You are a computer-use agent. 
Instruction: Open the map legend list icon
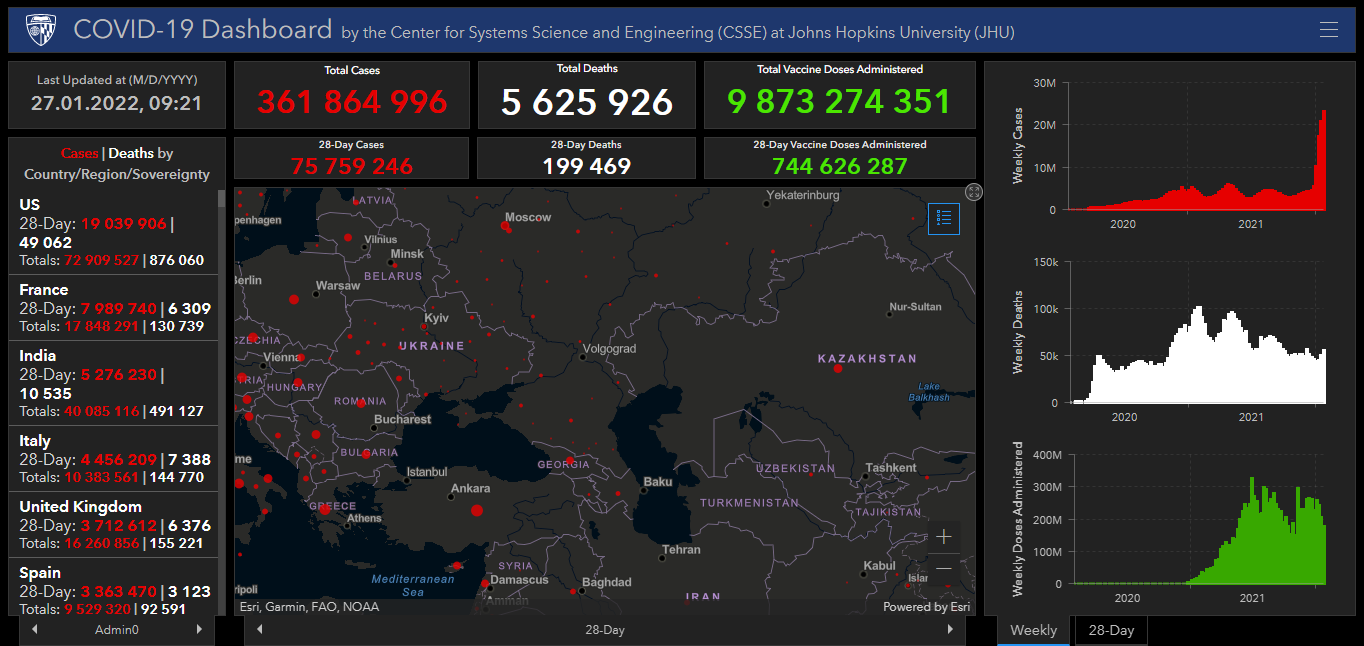(x=943, y=219)
